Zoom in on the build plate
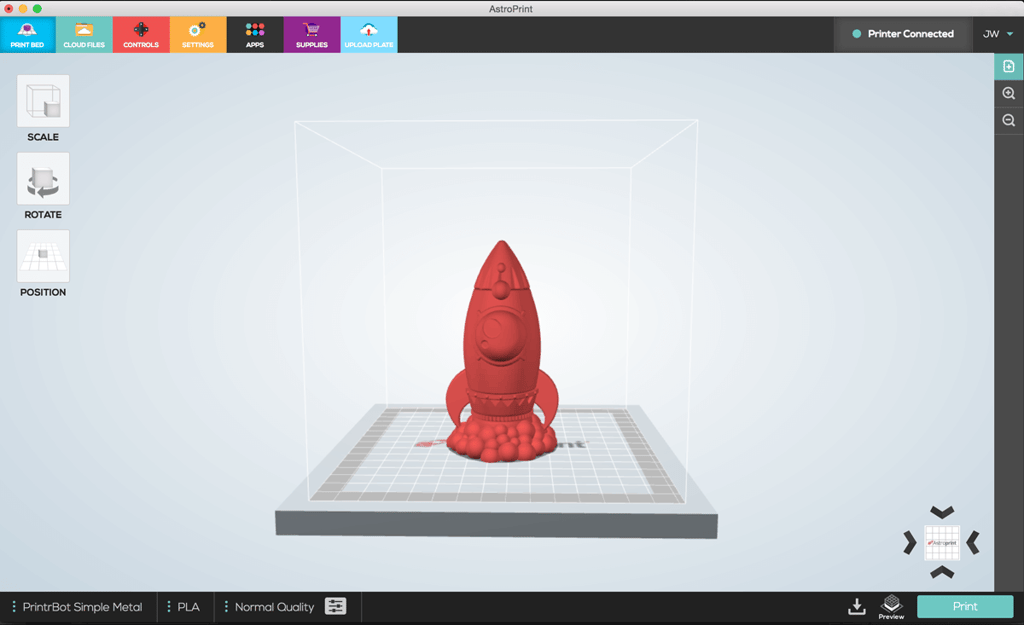This screenshot has height=625, width=1024. pos(1009,93)
